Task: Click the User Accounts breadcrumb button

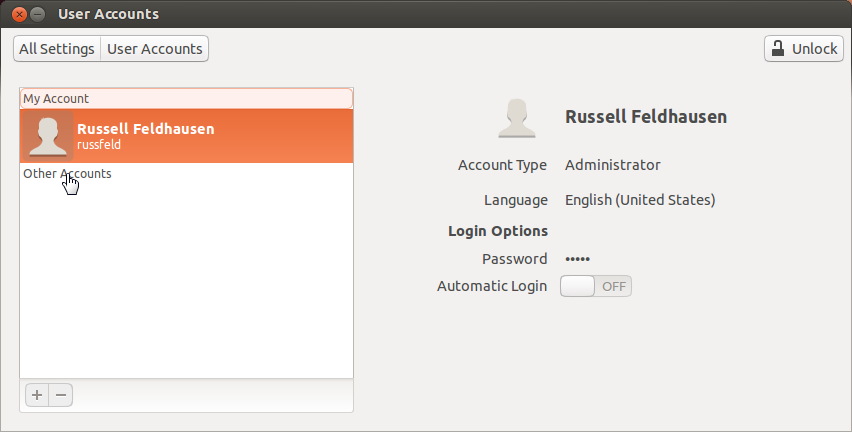Action: (x=154, y=49)
